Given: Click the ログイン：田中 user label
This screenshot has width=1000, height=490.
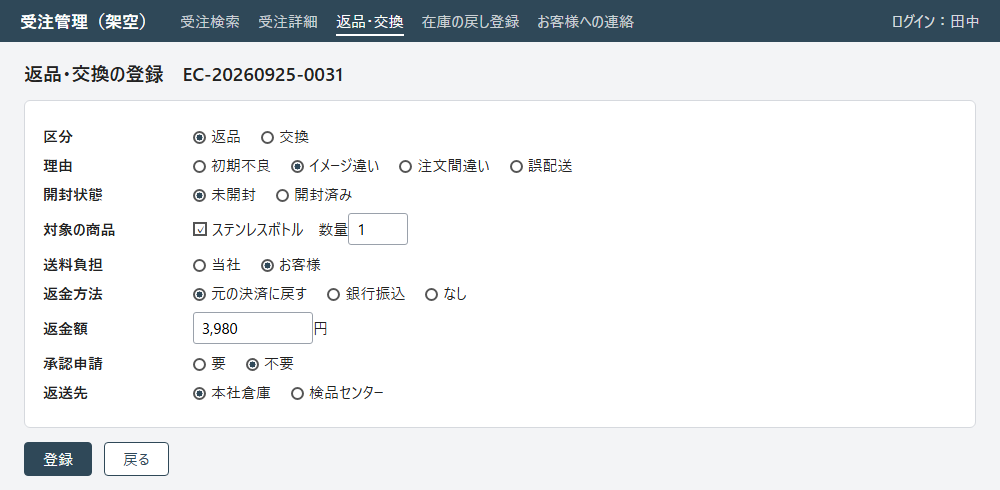Looking at the screenshot, I should click(936, 22).
